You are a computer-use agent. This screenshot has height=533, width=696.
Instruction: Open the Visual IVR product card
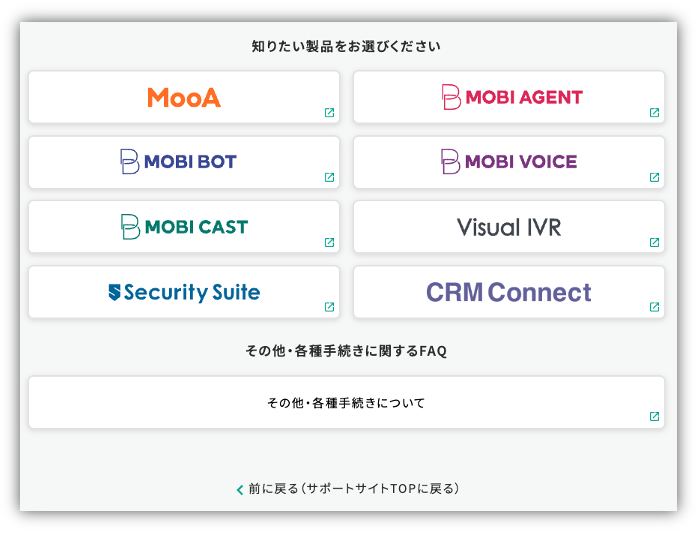click(x=509, y=227)
